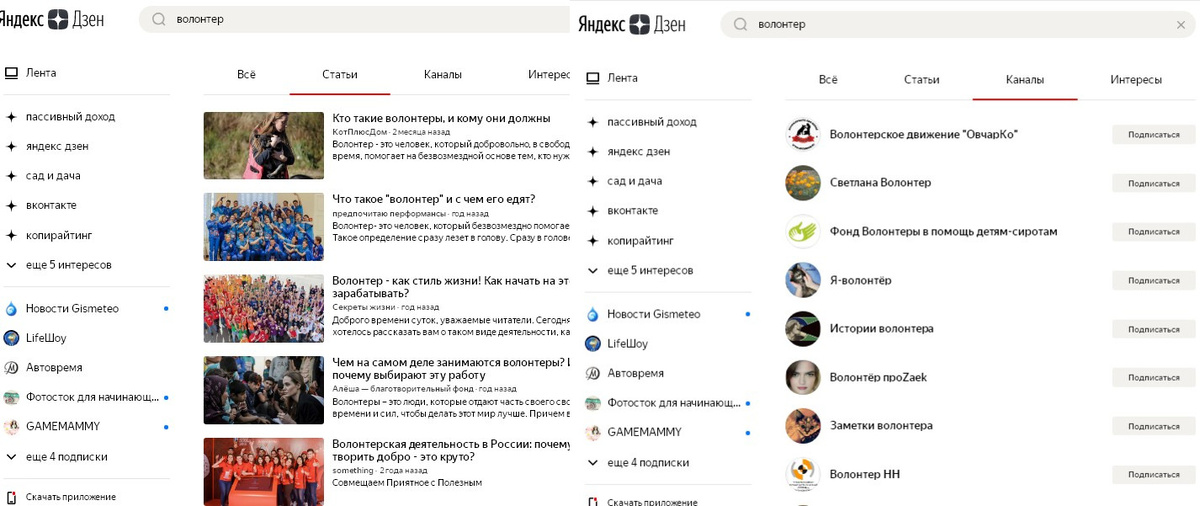Open article 'Что такое "волонтер" и с чем его едят?'
The image size is (1200, 506).
[x=433, y=199]
